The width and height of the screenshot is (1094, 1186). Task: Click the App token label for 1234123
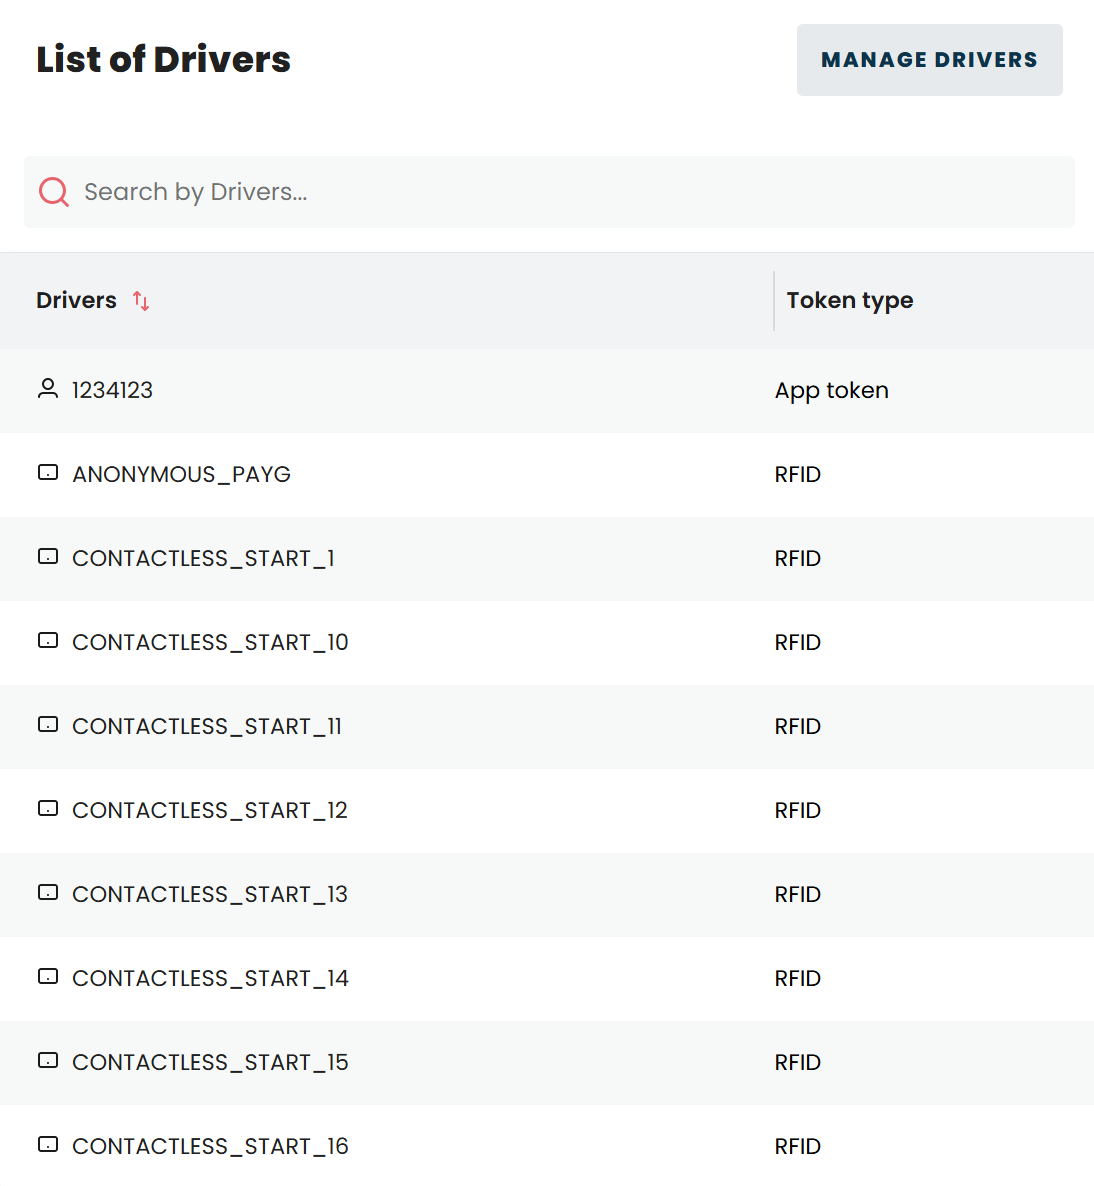coord(831,390)
